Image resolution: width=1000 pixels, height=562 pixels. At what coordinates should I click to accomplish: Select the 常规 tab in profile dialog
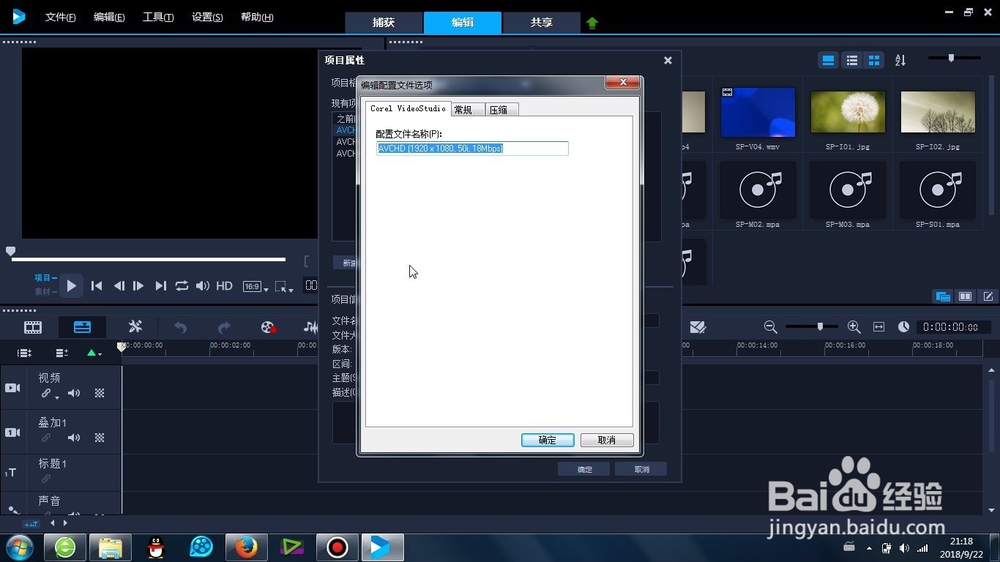(x=467, y=110)
